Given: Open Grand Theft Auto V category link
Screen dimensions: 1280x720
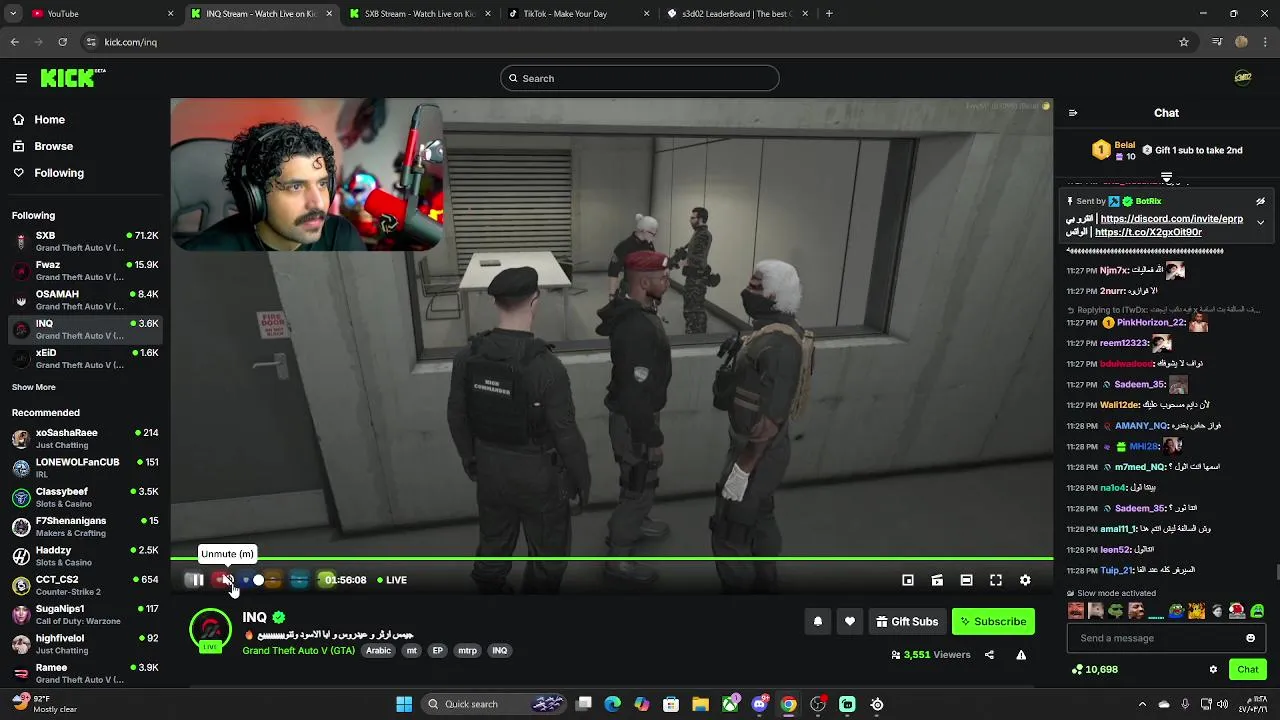Looking at the screenshot, I should pos(298,650).
